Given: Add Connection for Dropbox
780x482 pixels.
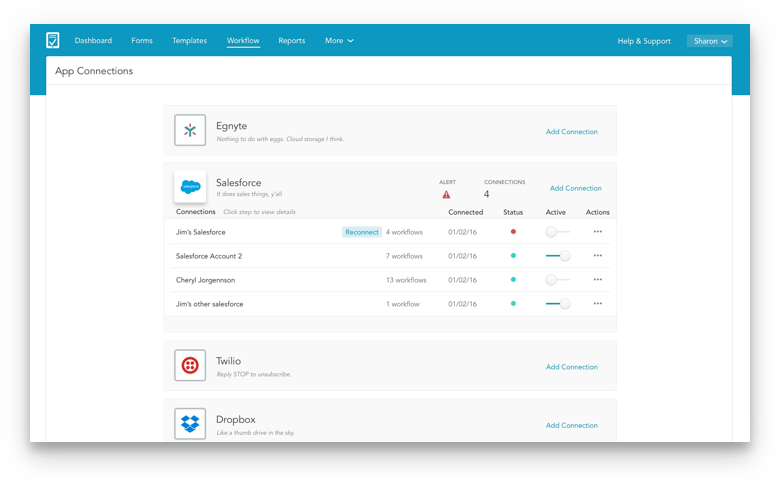Looking at the screenshot, I should coord(572,425).
